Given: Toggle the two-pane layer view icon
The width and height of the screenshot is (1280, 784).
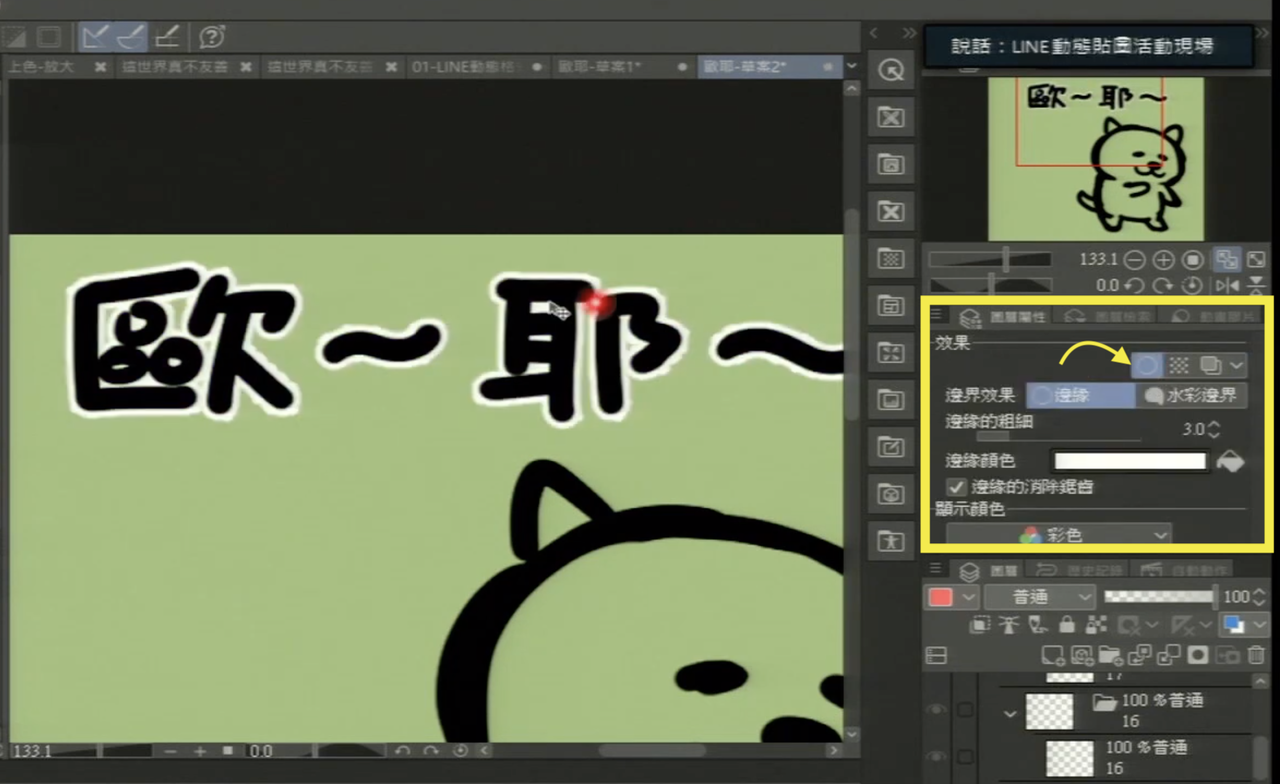Looking at the screenshot, I should (x=936, y=656).
